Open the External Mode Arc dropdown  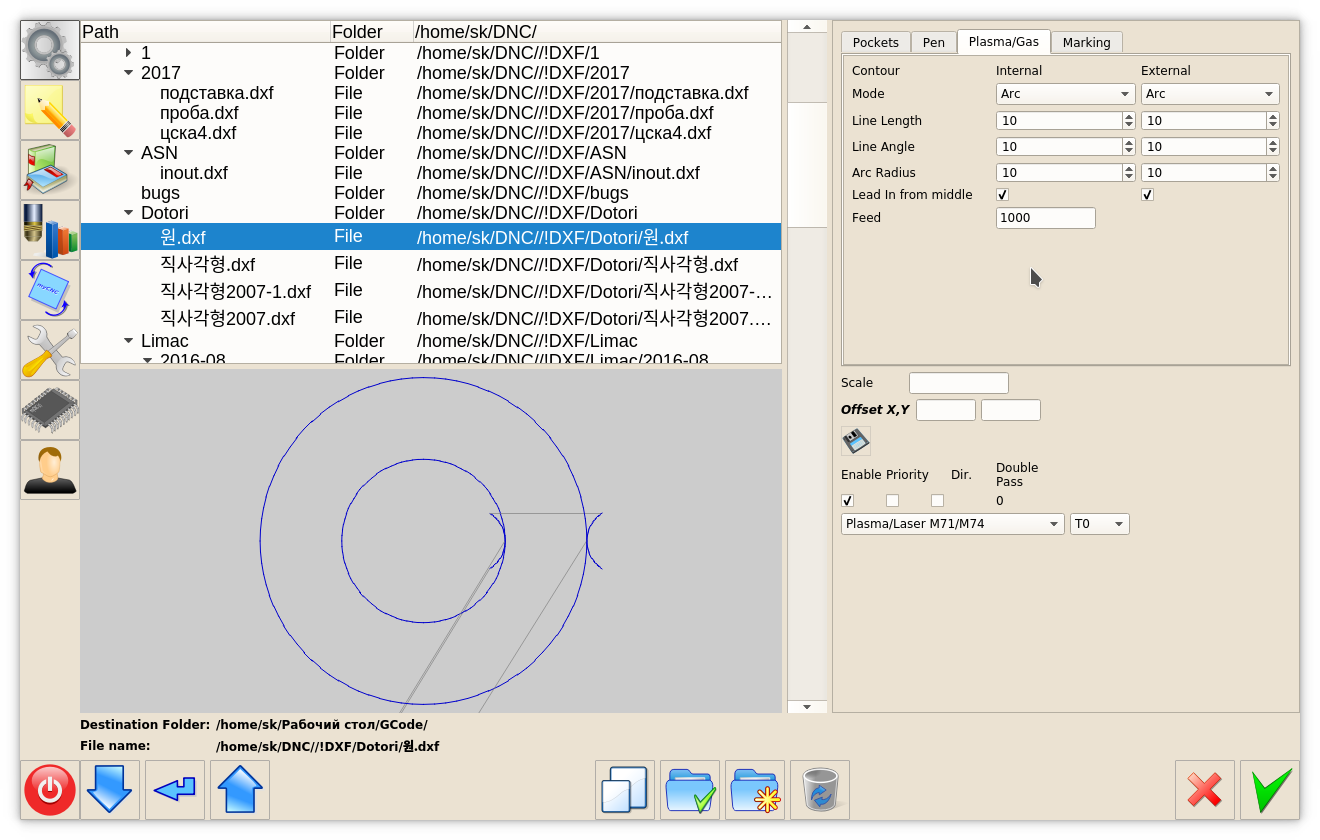tap(1210, 94)
